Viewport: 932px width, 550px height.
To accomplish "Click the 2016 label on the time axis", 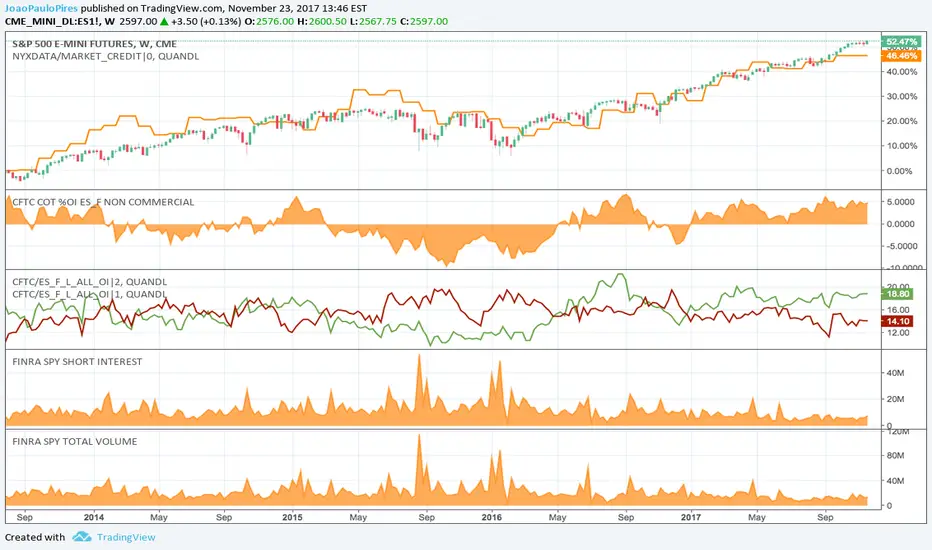I will (x=492, y=517).
